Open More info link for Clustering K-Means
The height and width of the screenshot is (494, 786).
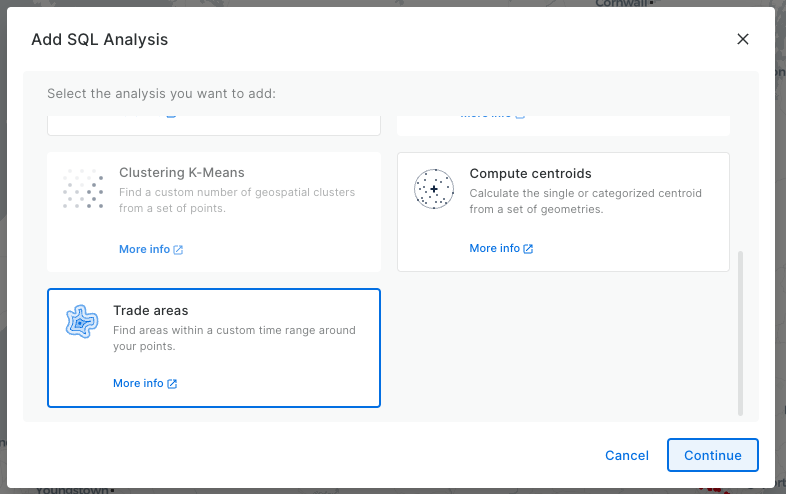click(x=144, y=249)
